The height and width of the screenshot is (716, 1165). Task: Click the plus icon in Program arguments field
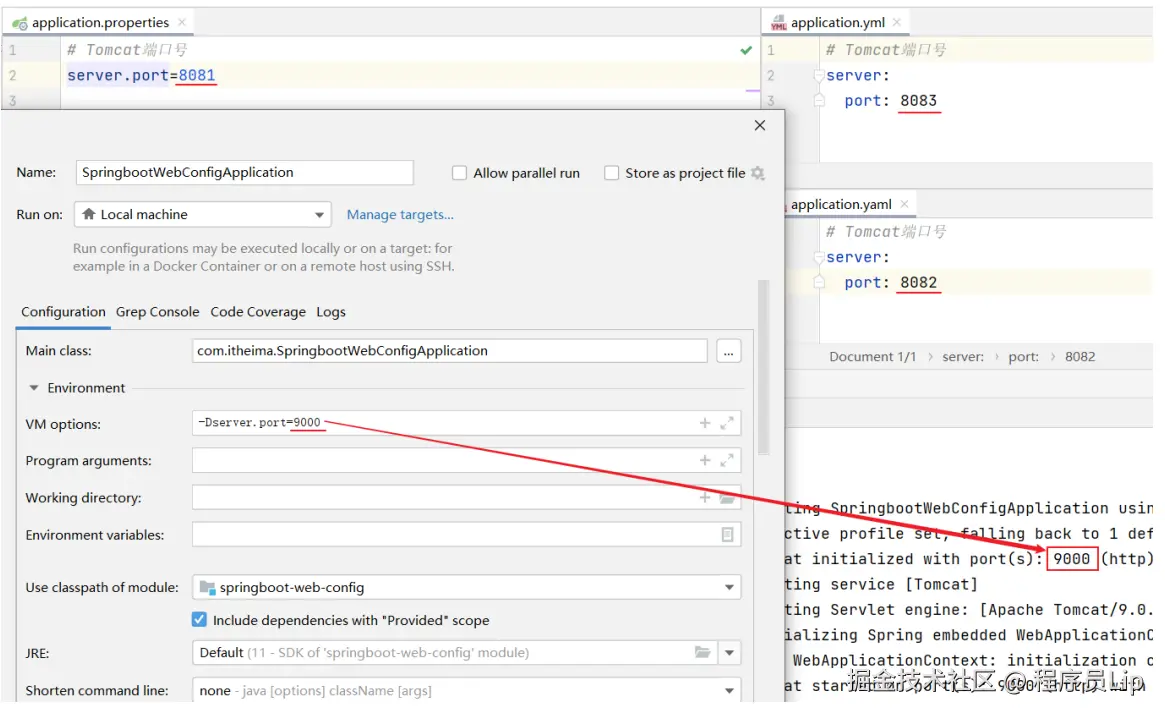(705, 460)
